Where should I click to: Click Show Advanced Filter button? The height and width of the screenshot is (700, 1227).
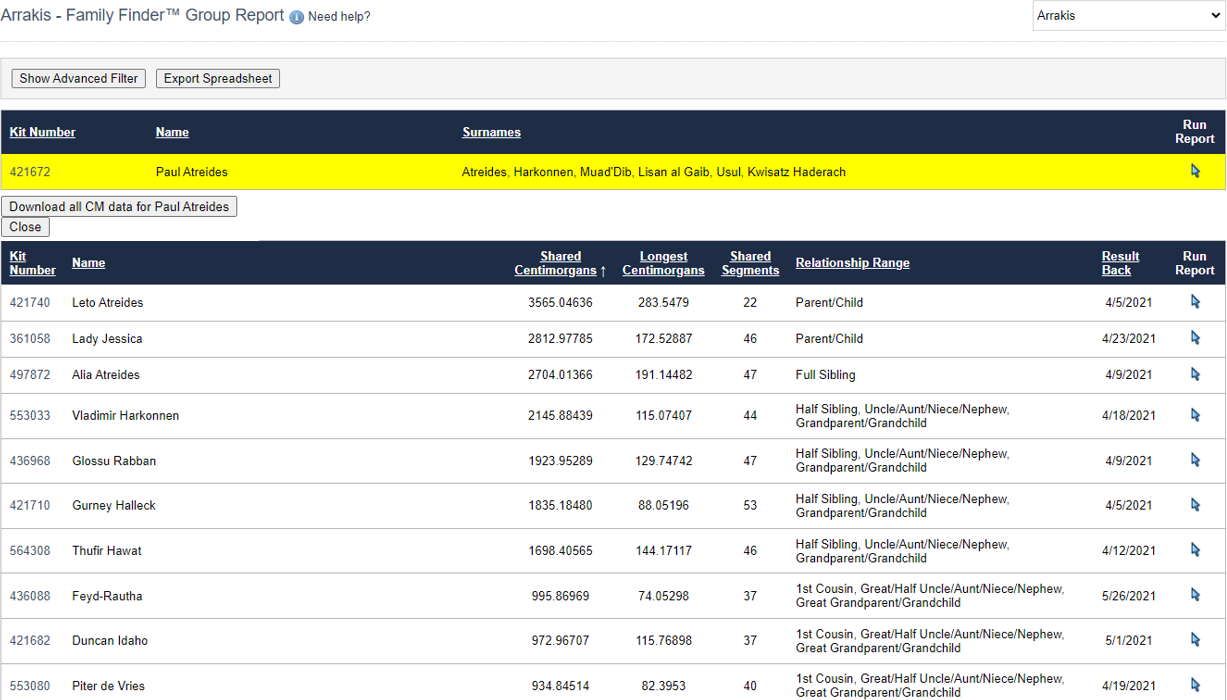tap(78, 78)
